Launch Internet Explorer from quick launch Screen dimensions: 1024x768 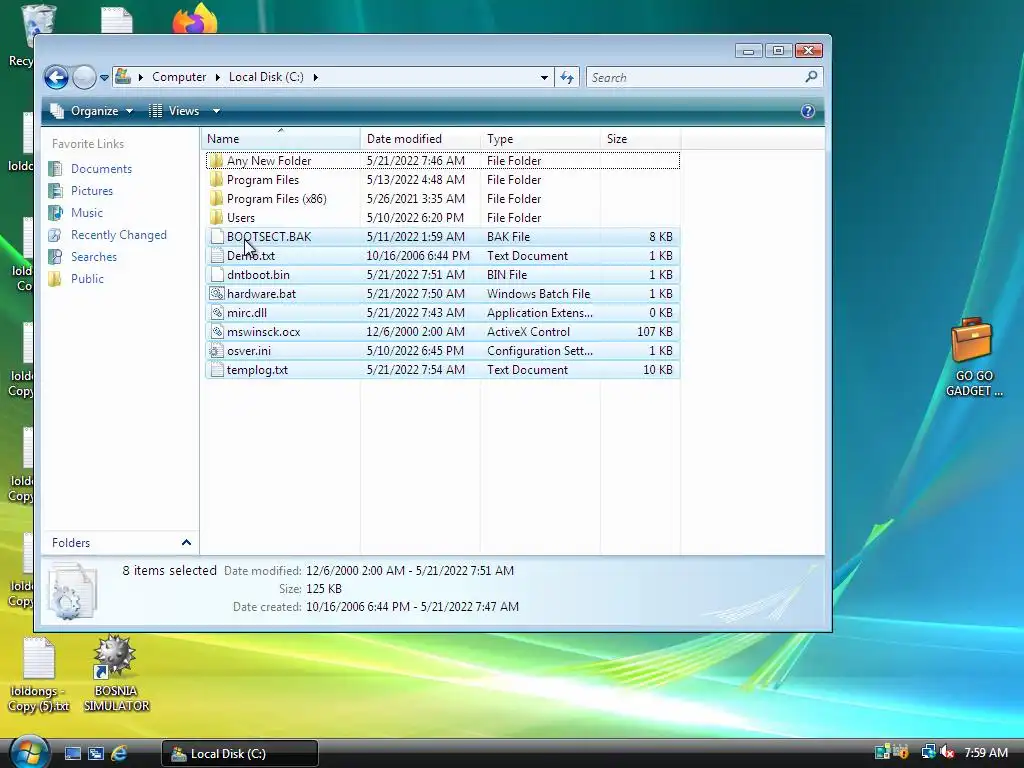coord(119,754)
